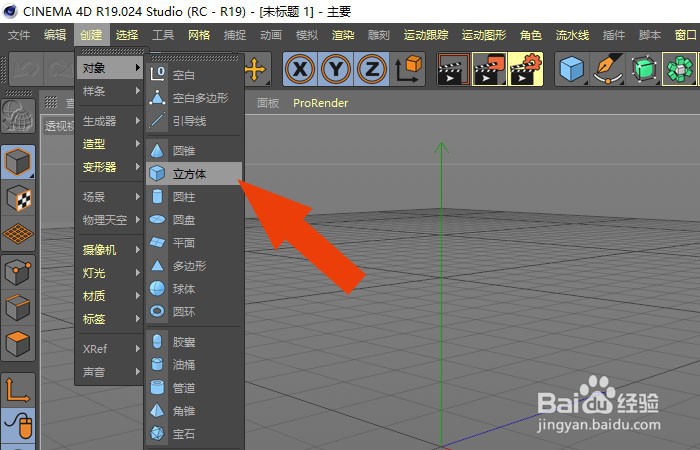The width and height of the screenshot is (700, 450).
Task: Expand the 造型 submenu
Action: coord(109,144)
